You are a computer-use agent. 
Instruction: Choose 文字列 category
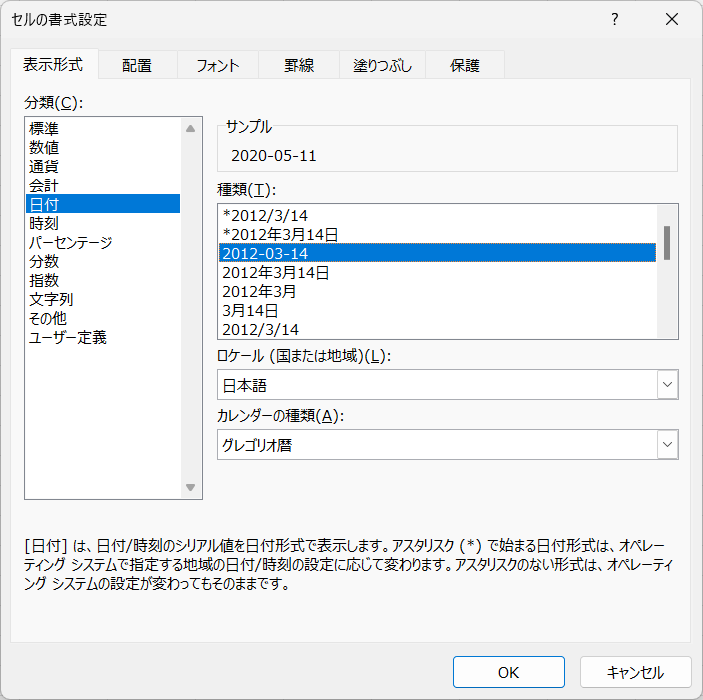[x=103, y=299]
